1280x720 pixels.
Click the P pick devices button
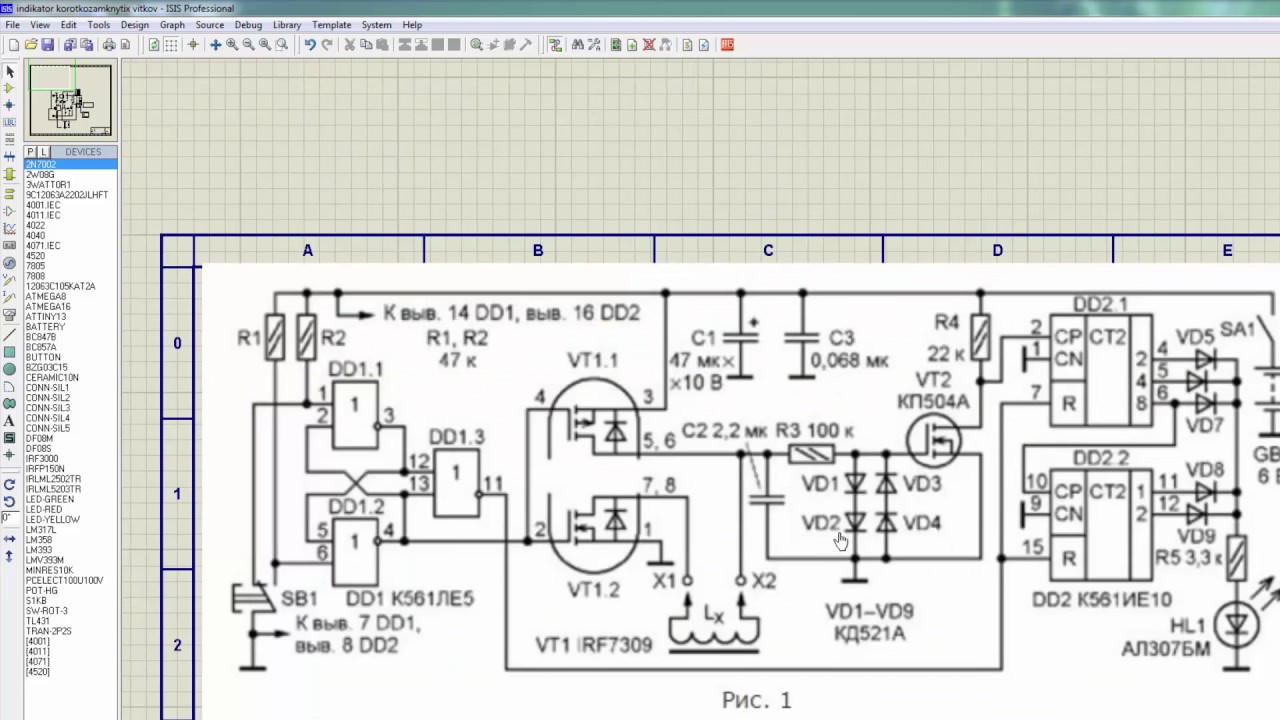click(31, 152)
